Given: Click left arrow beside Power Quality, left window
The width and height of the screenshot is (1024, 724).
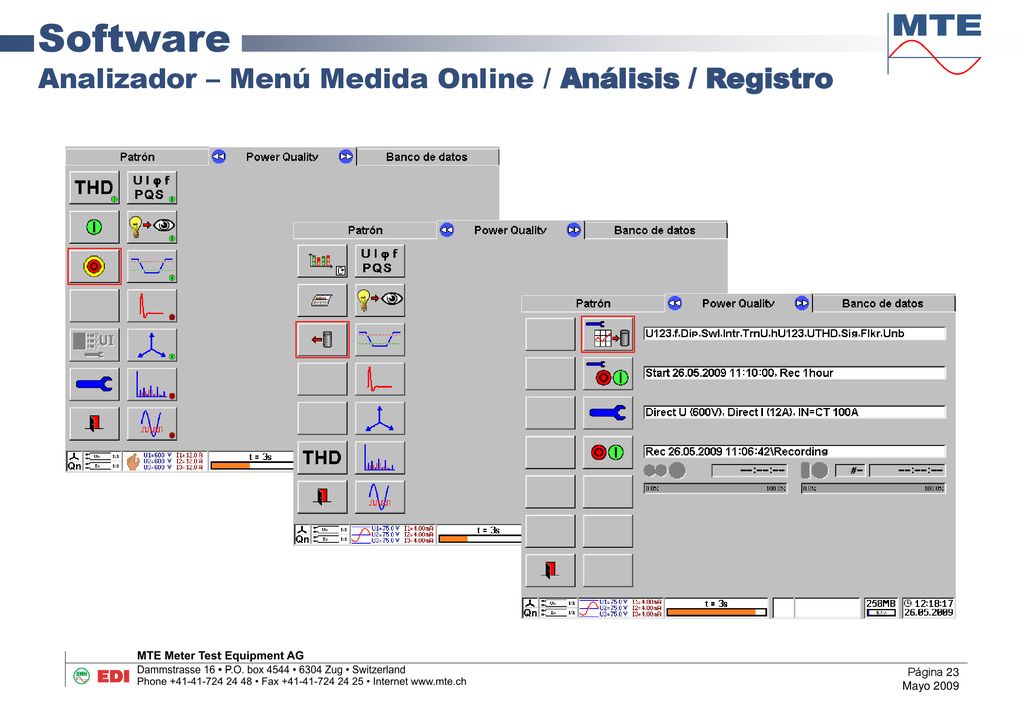Looking at the screenshot, I should click(219, 157).
